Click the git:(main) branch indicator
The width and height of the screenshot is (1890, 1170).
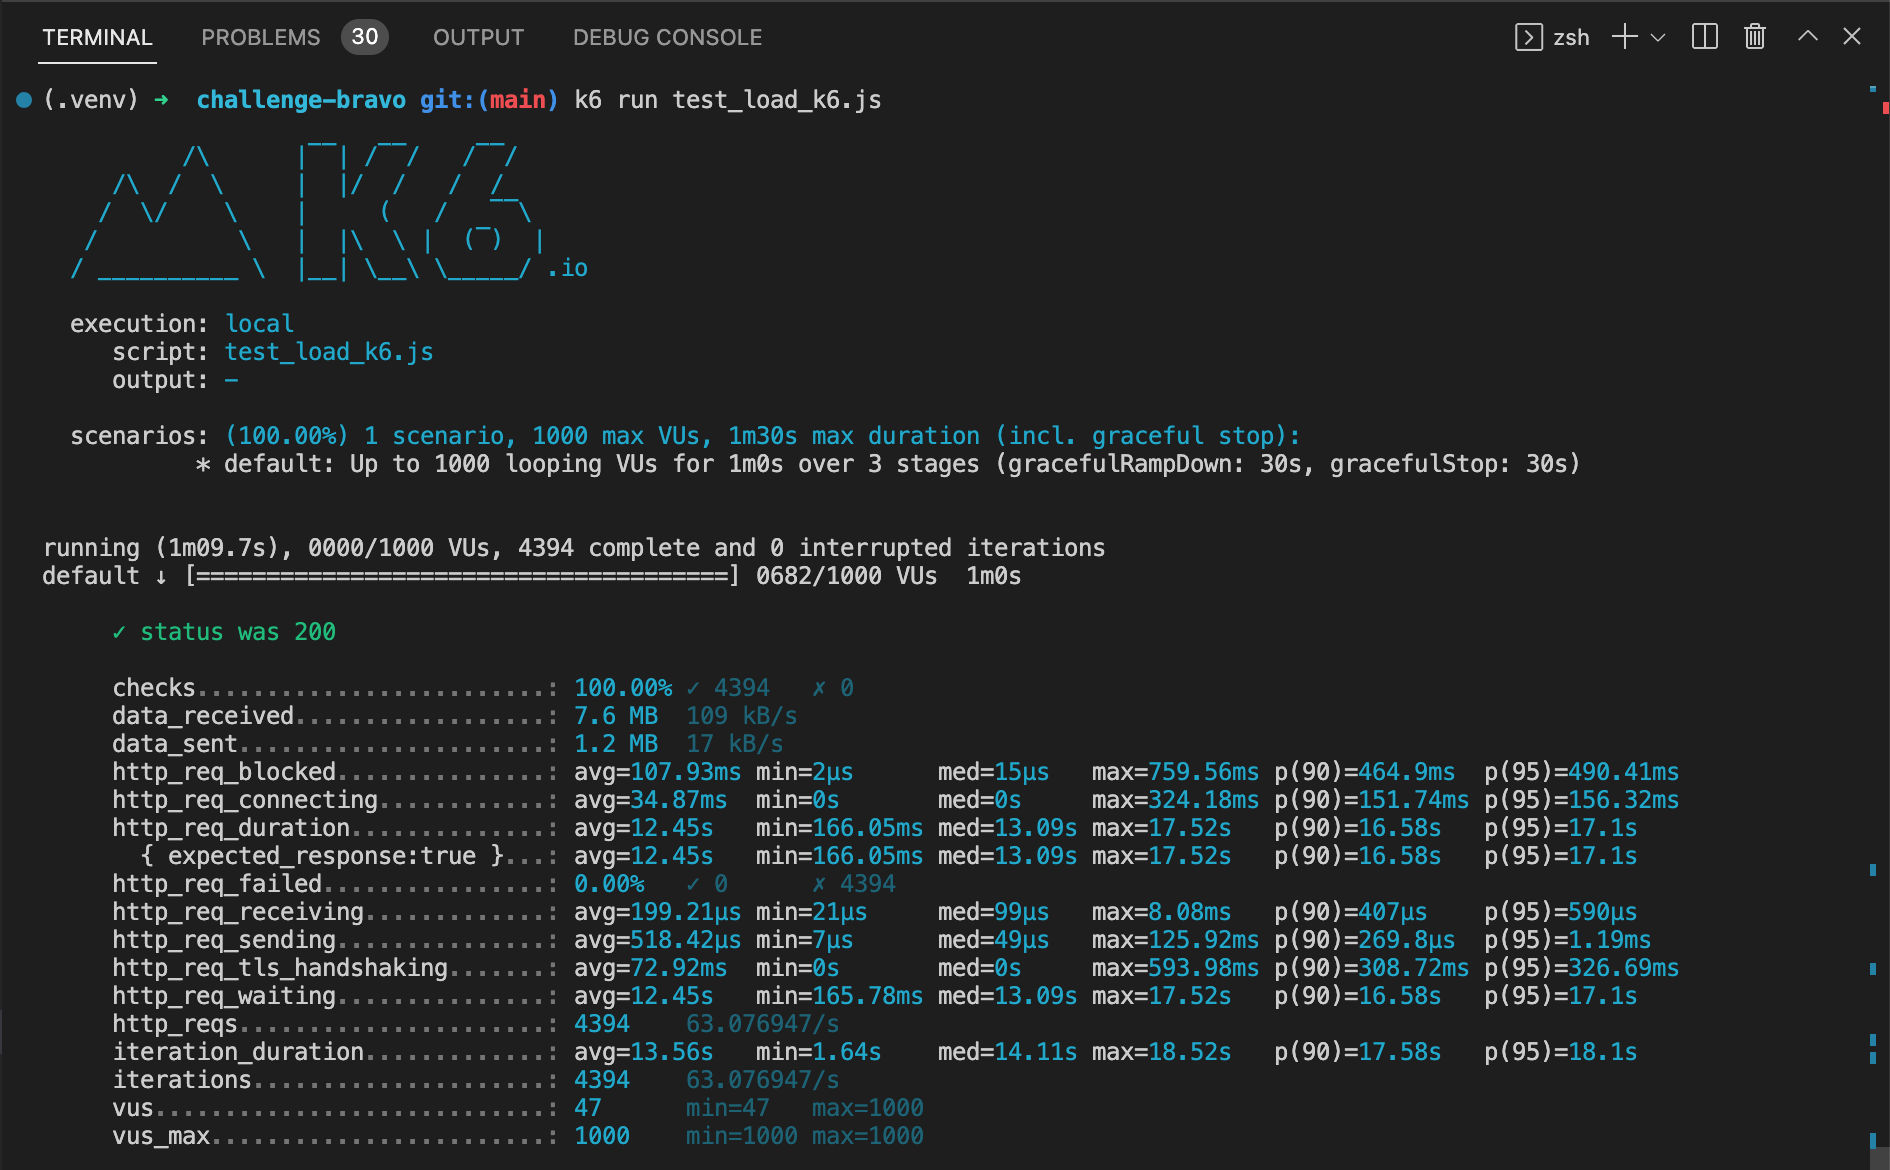[x=489, y=100]
